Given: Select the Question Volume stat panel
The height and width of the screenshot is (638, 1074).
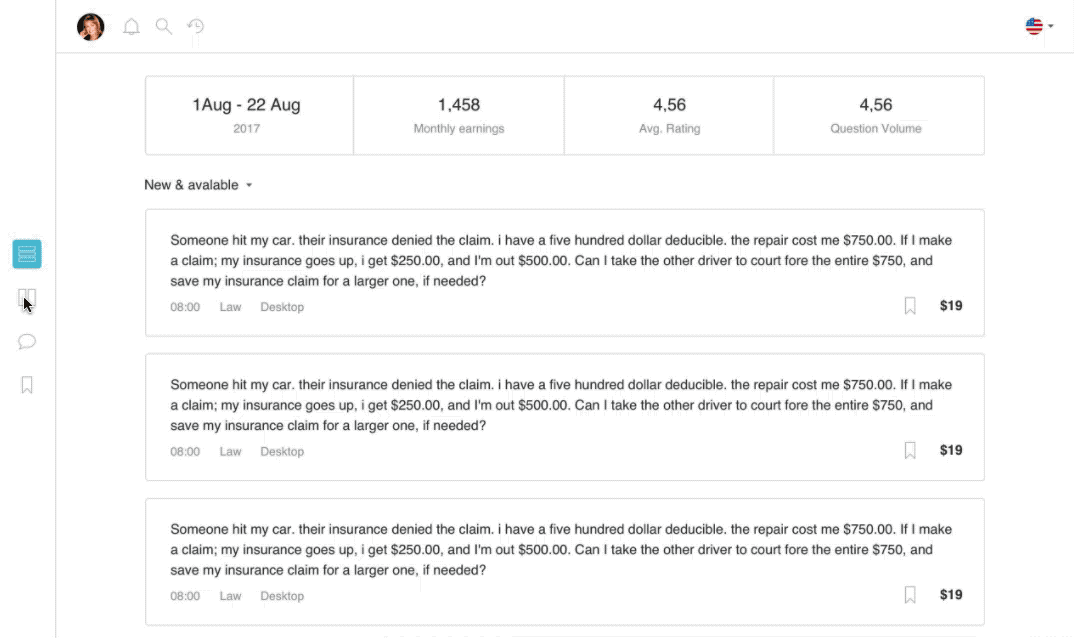Looking at the screenshot, I should coord(876,115).
